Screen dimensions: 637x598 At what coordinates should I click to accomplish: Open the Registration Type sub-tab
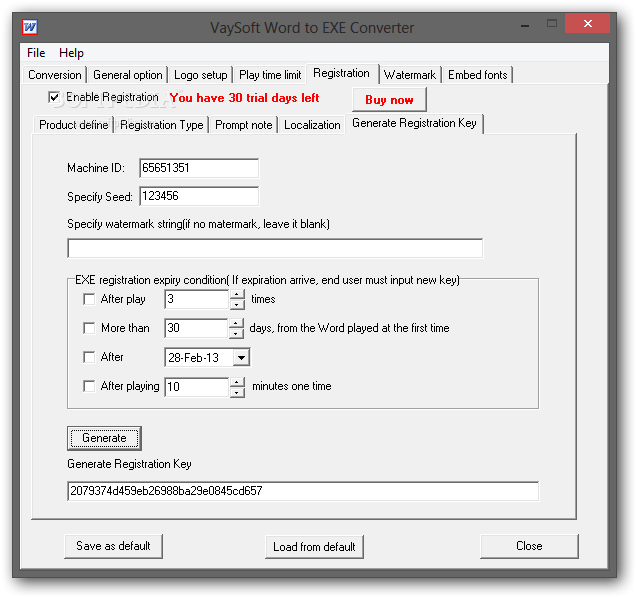(x=162, y=125)
